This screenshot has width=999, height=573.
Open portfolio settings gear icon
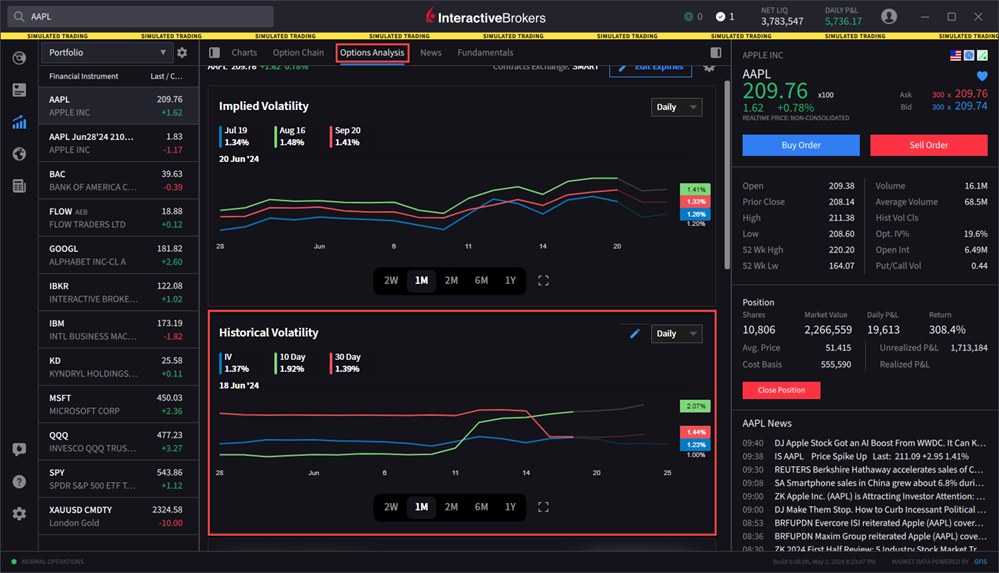click(182, 53)
